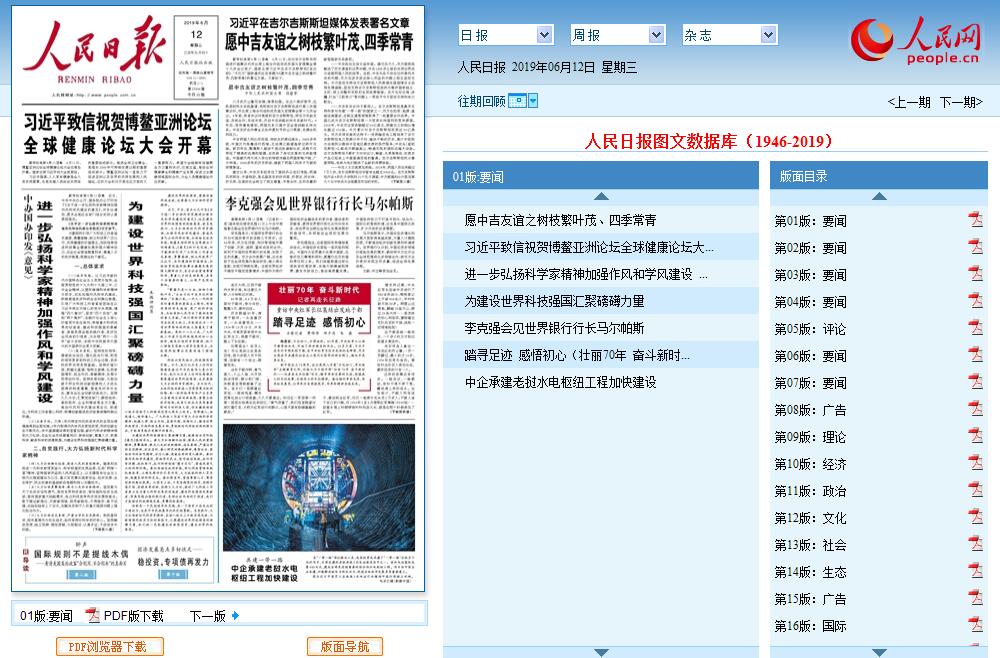
Task: Click the PDF icon beside 第16版 国际
Action: 975,625
